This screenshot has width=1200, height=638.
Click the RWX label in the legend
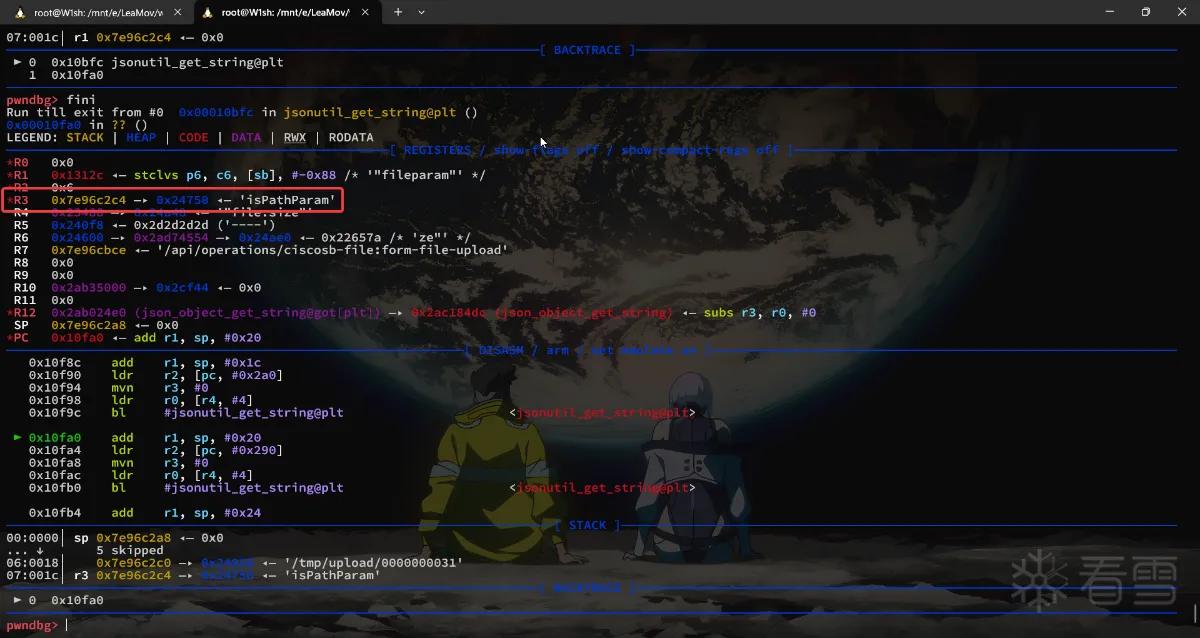(x=294, y=138)
